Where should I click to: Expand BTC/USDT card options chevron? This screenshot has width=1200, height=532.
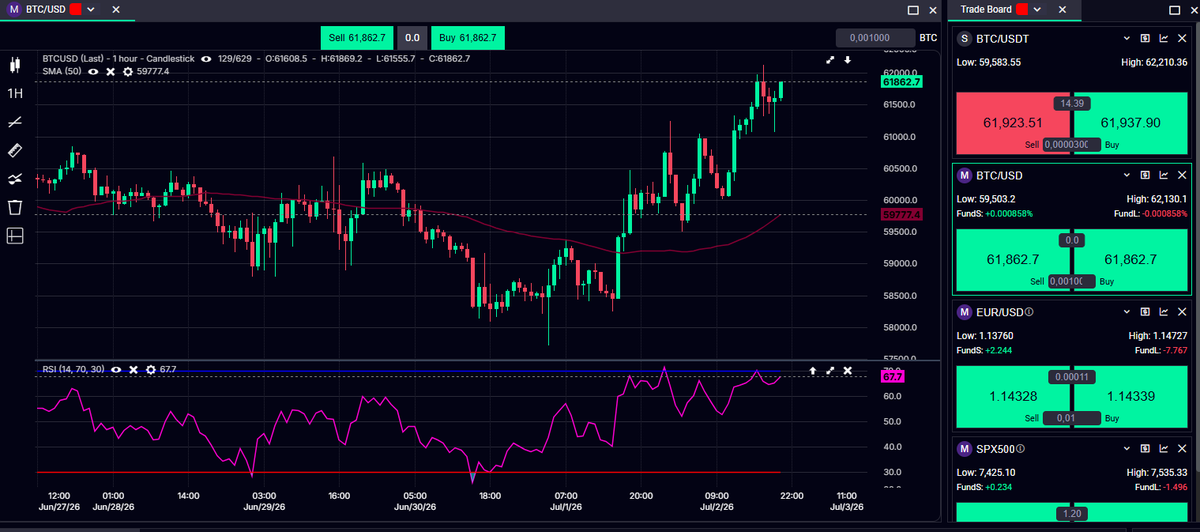tap(1127, 39)
